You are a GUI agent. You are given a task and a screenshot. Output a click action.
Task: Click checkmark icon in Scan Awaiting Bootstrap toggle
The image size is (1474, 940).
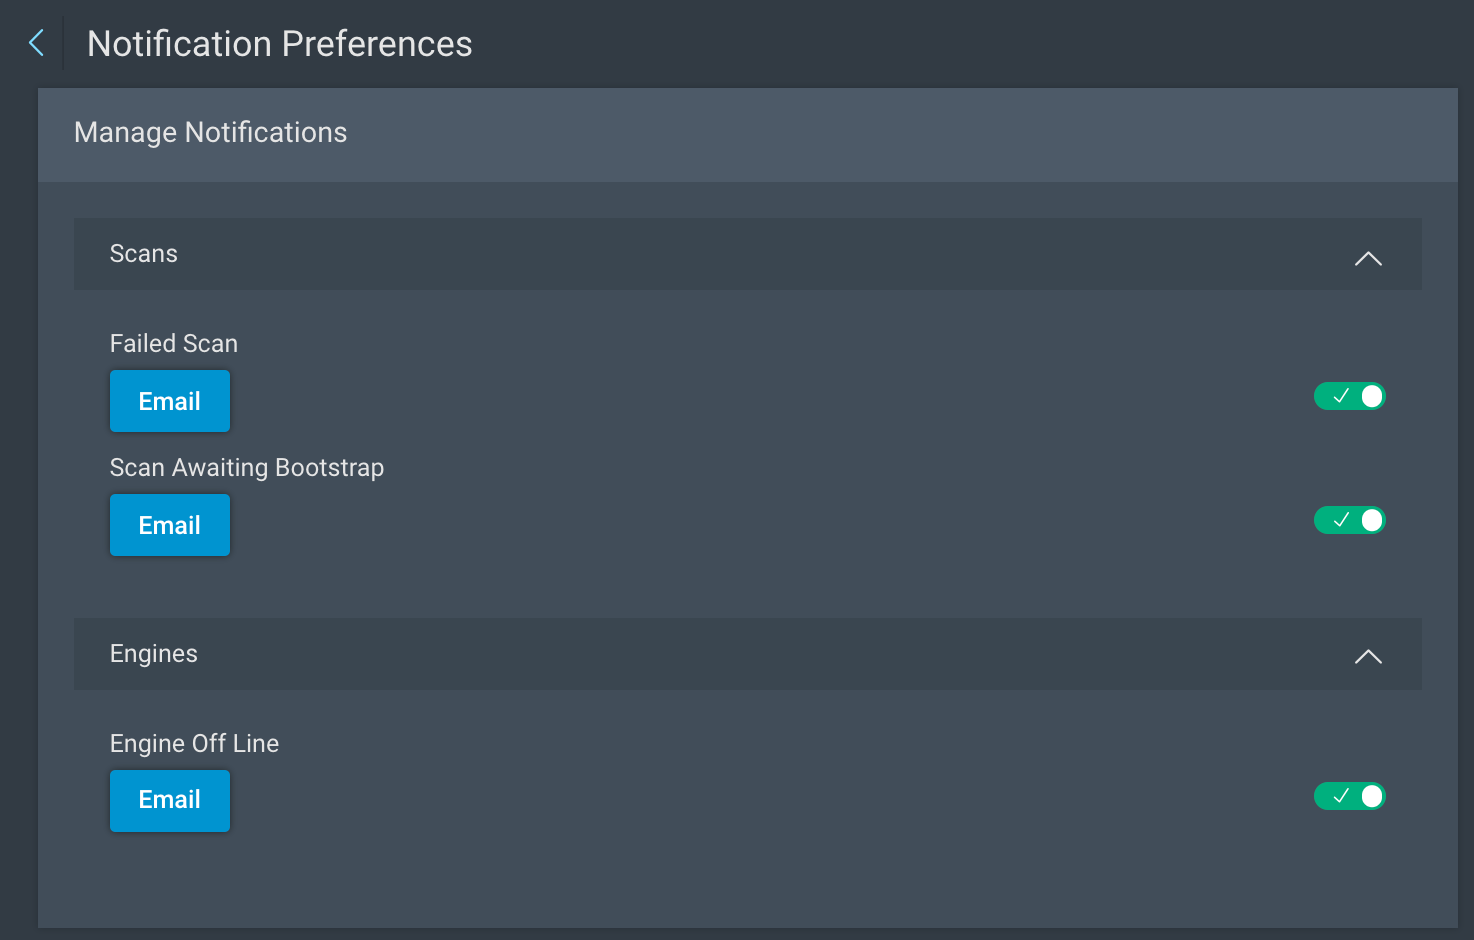click(x=1341, y=520)
